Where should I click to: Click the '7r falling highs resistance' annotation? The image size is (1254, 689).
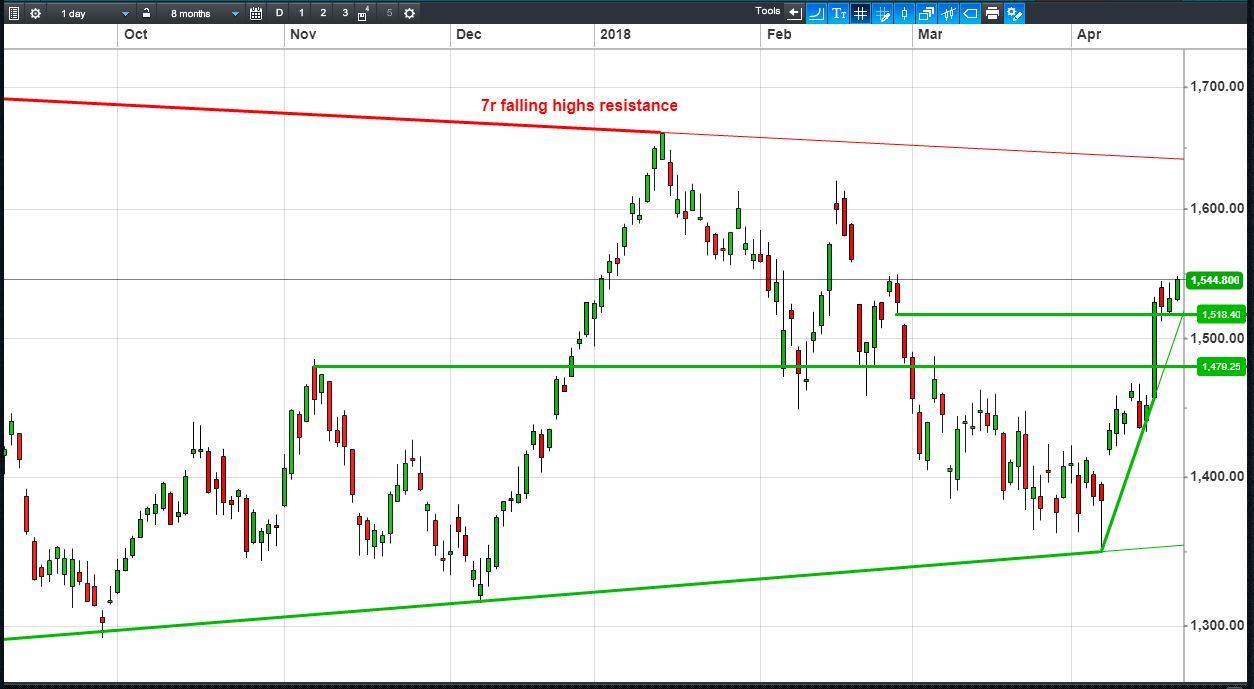click(579, 105)
